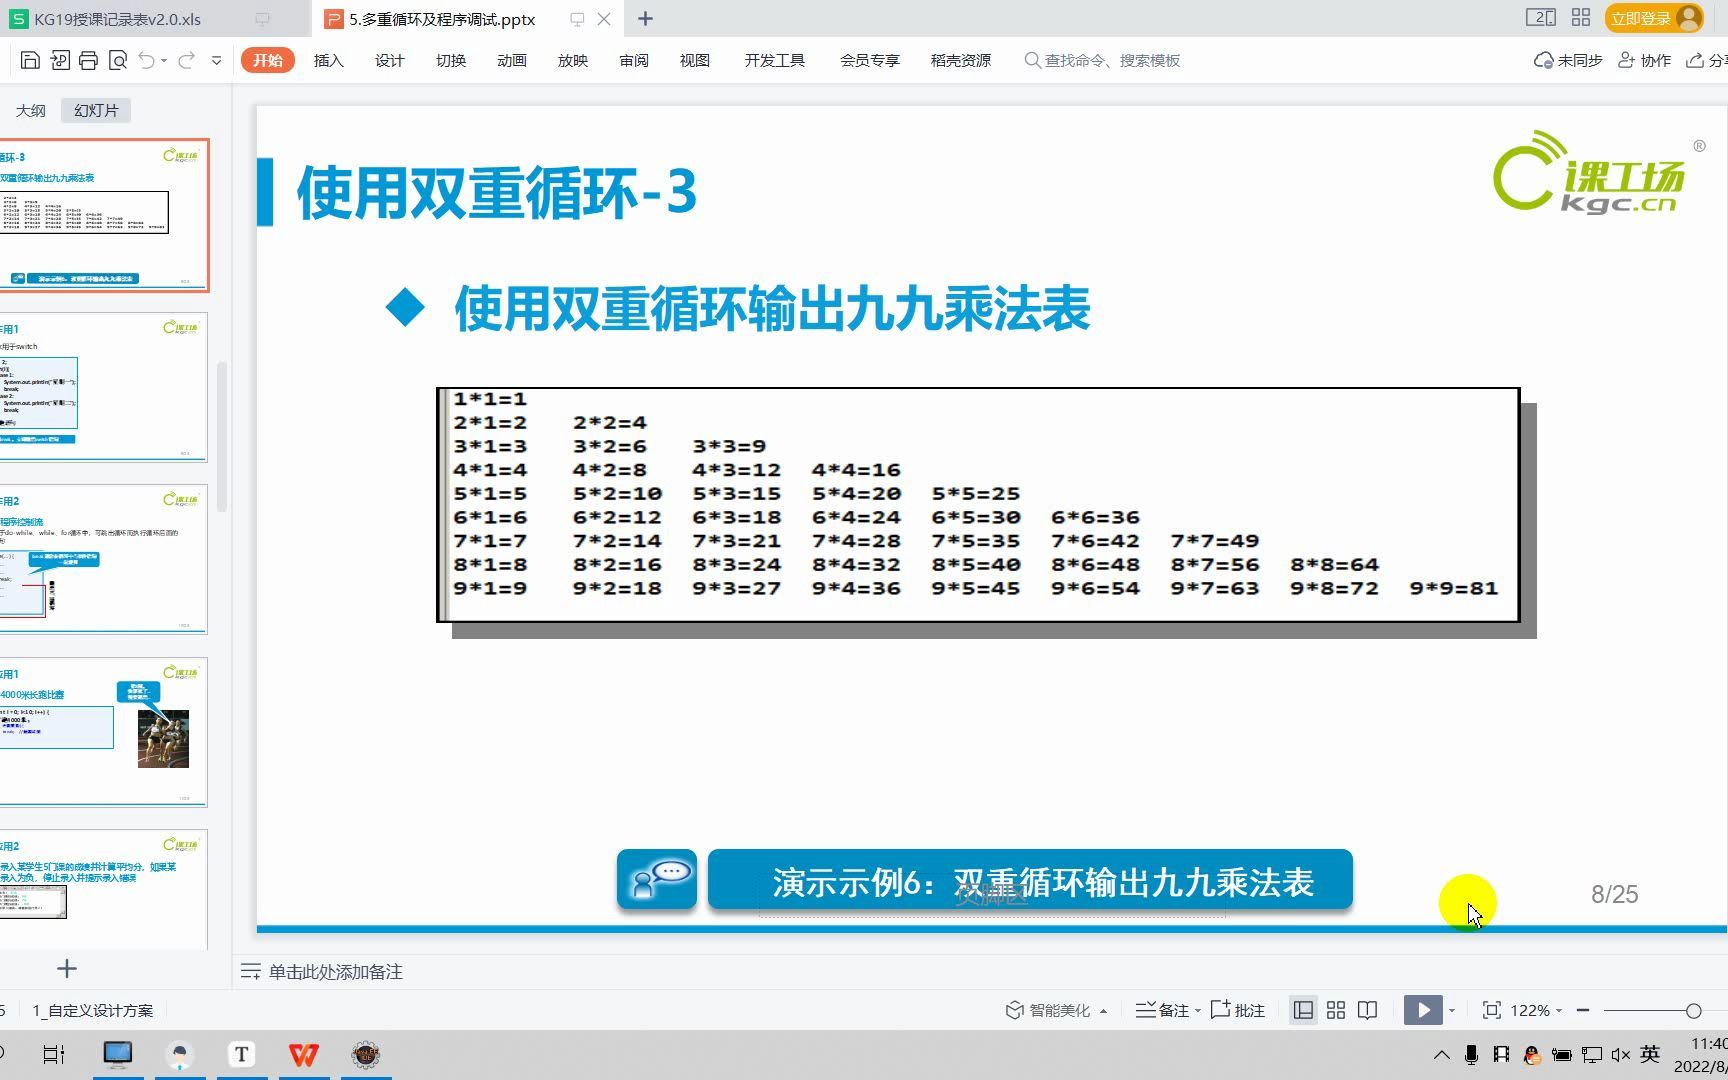Open the Print tool
This screenshot has width=1728, height=1080.
(x=88, y=60)
